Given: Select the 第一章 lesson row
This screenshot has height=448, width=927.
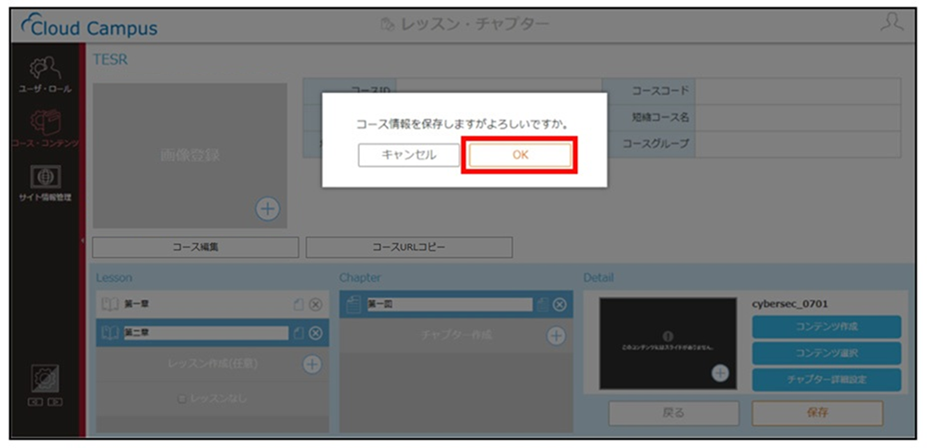Looking at the screenshot, I should (212, 304).
